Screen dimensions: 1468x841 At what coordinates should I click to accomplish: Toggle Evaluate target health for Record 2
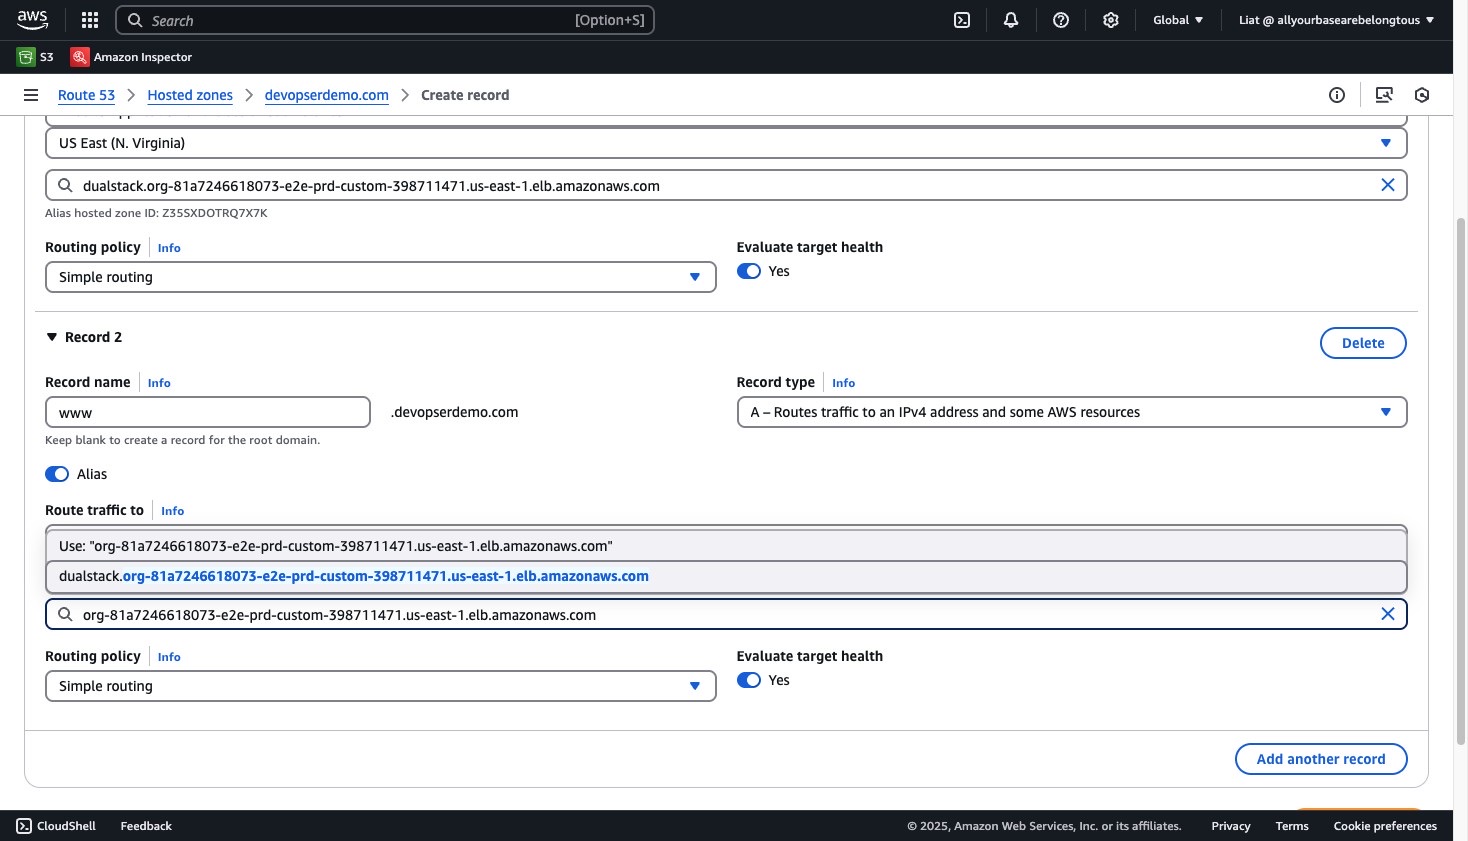click(x=749, y=680)
